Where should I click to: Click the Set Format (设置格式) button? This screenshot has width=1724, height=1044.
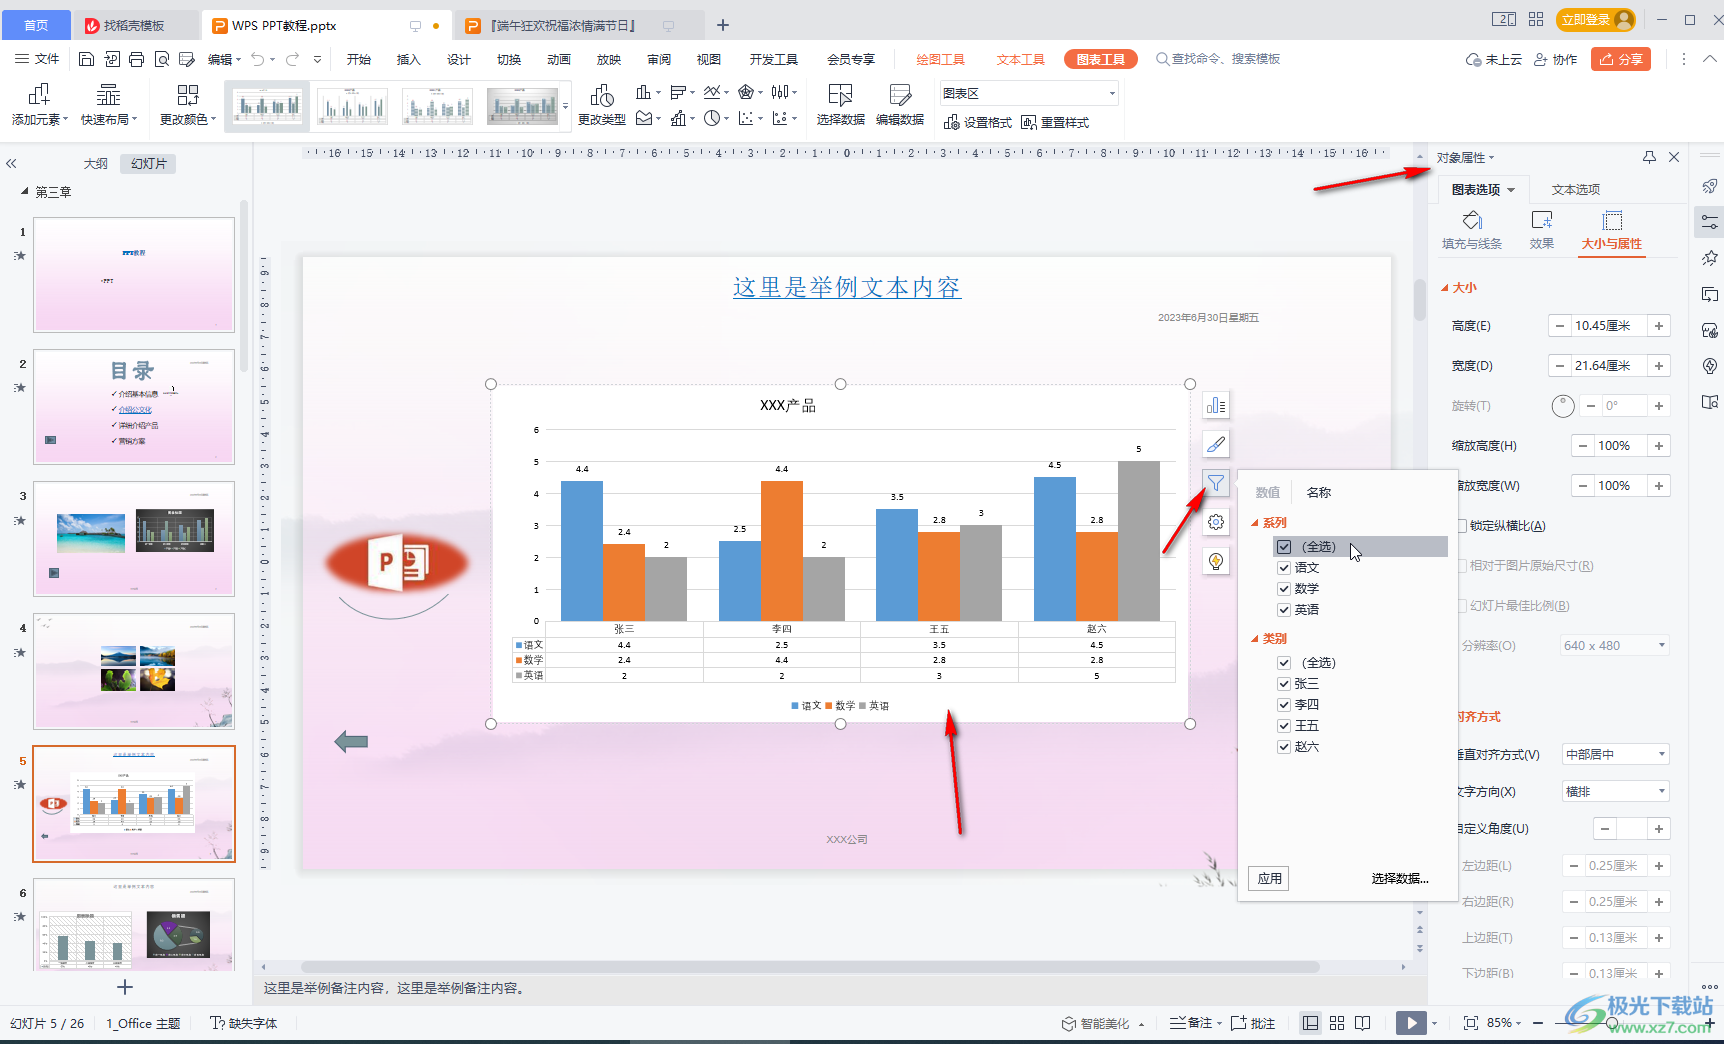coord(977,122)
